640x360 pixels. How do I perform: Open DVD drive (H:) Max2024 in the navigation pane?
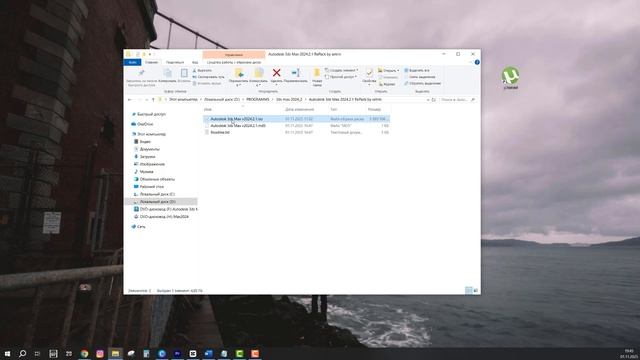[164, 217]
